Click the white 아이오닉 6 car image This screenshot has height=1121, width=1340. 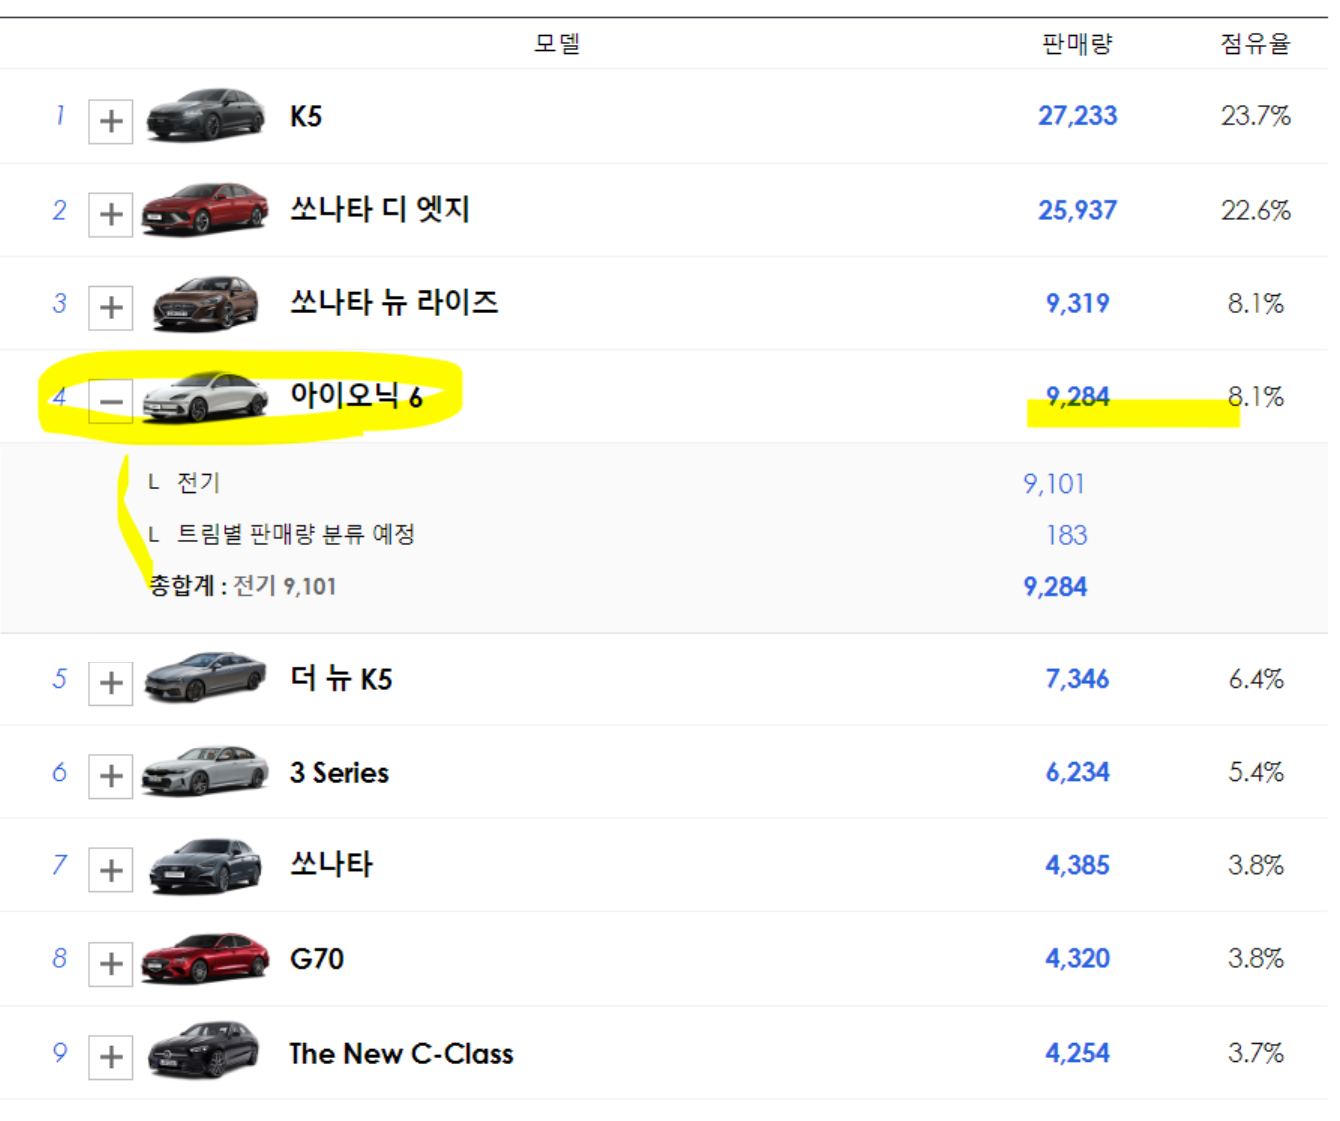tap(206, 396)
